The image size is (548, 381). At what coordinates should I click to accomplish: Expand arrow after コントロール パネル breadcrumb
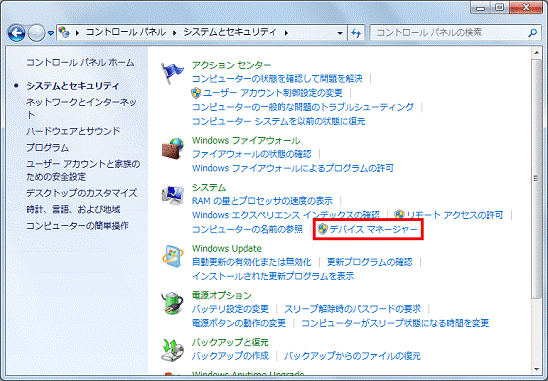[x=174, y=33]
